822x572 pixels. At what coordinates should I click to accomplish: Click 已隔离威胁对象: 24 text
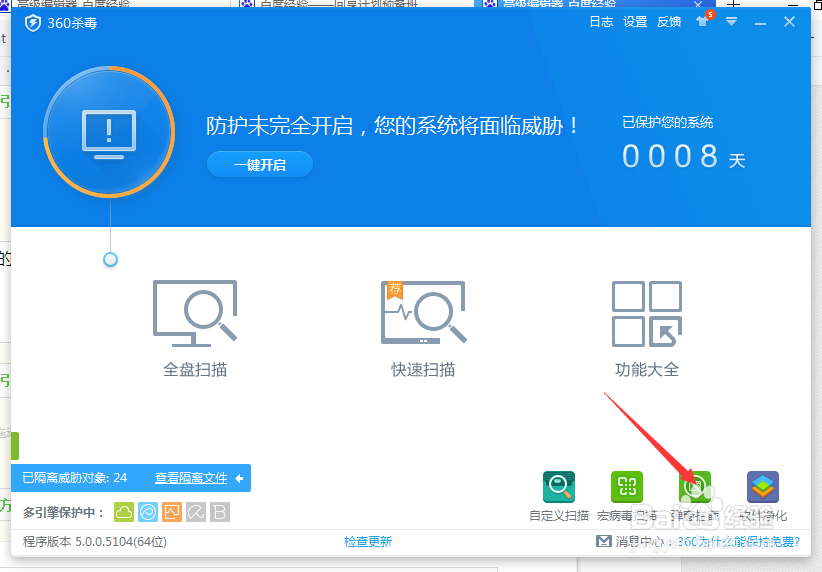coord(74,478)
